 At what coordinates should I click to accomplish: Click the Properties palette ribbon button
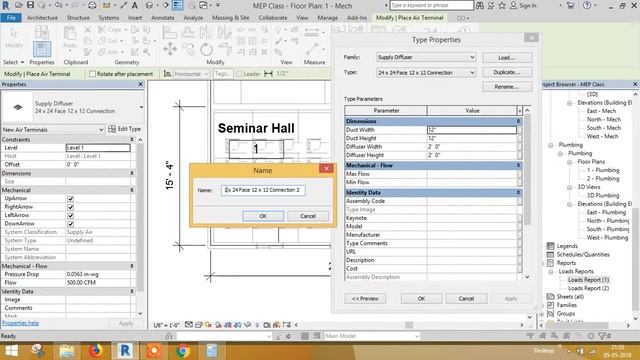(42, 49)
